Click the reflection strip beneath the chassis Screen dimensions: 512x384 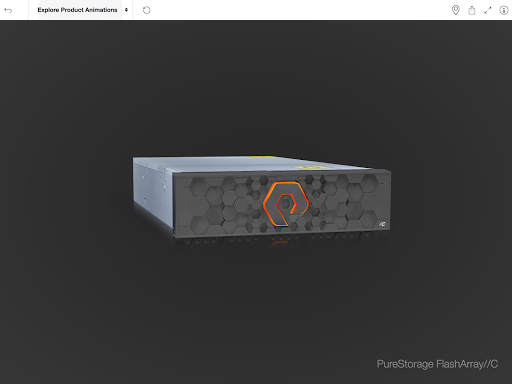(280, 241)
